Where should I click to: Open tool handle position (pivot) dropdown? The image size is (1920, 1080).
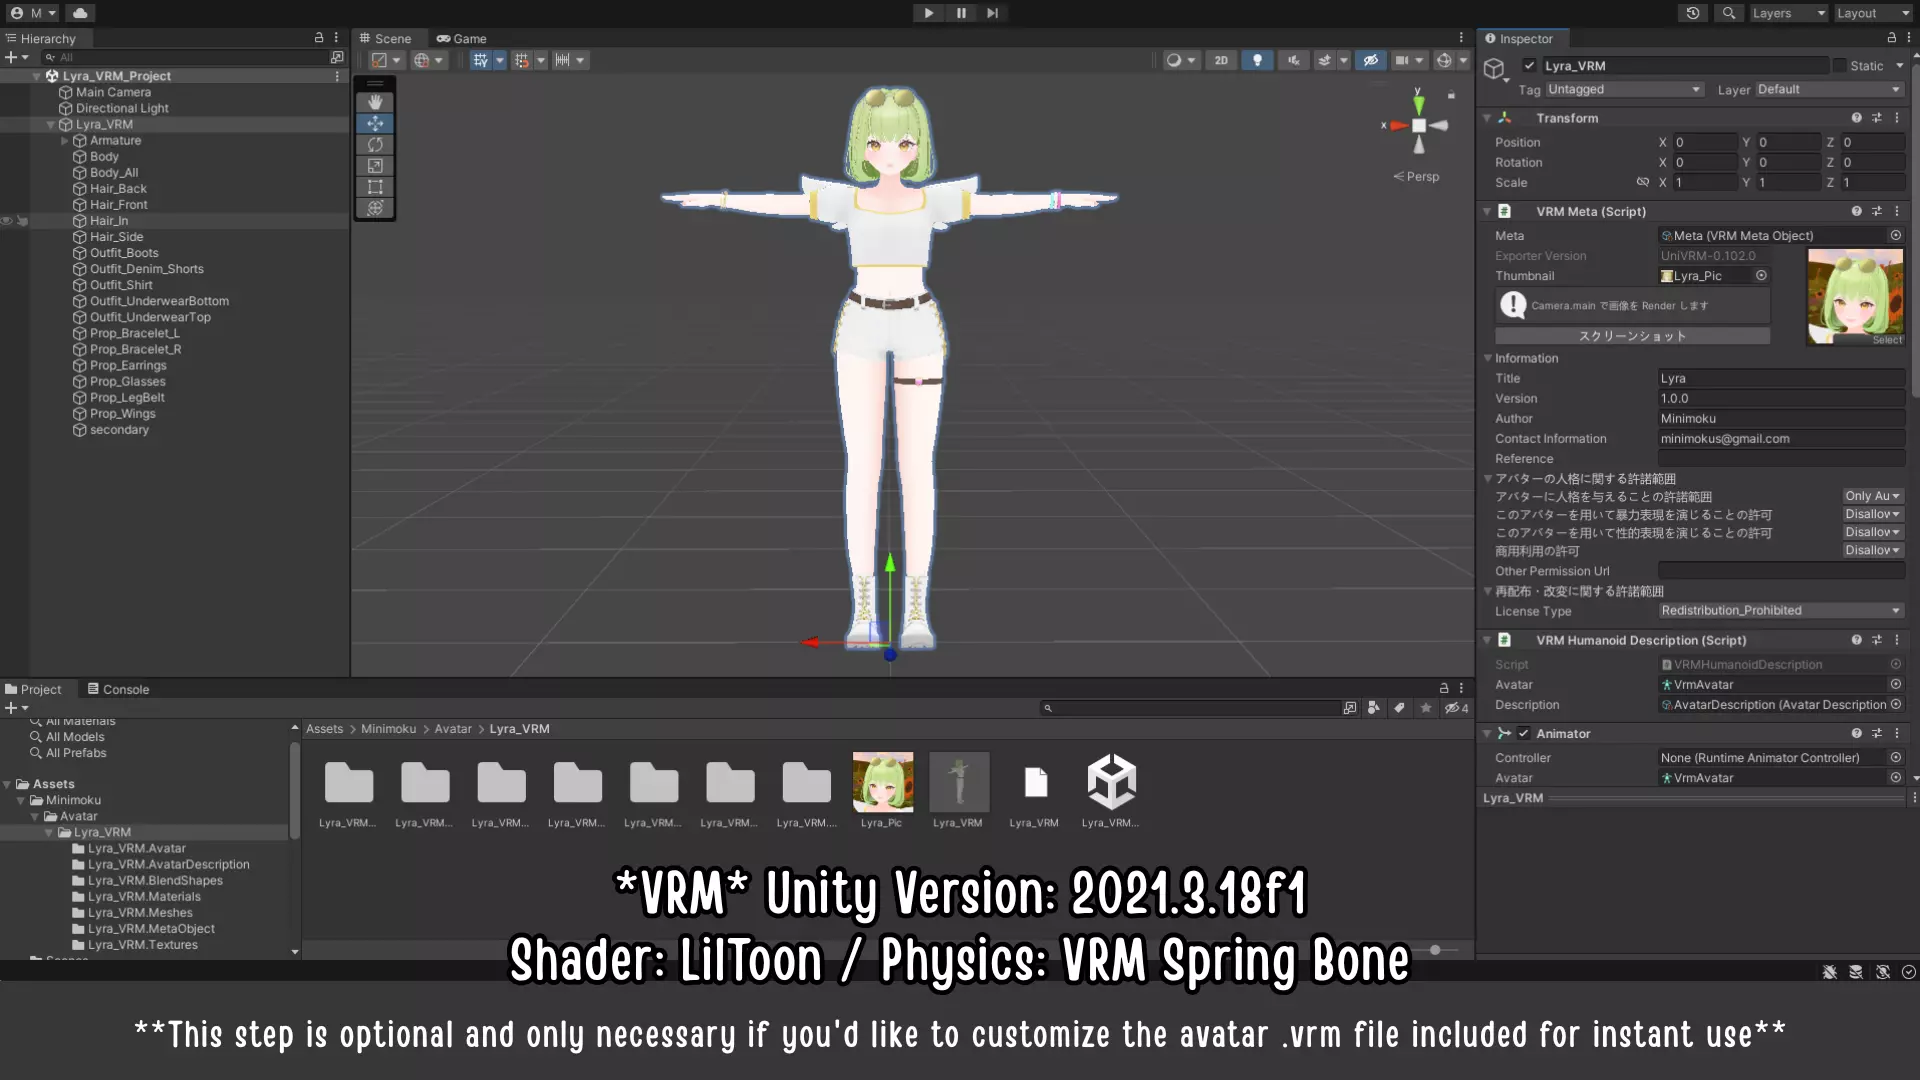(x=386, y=60)
